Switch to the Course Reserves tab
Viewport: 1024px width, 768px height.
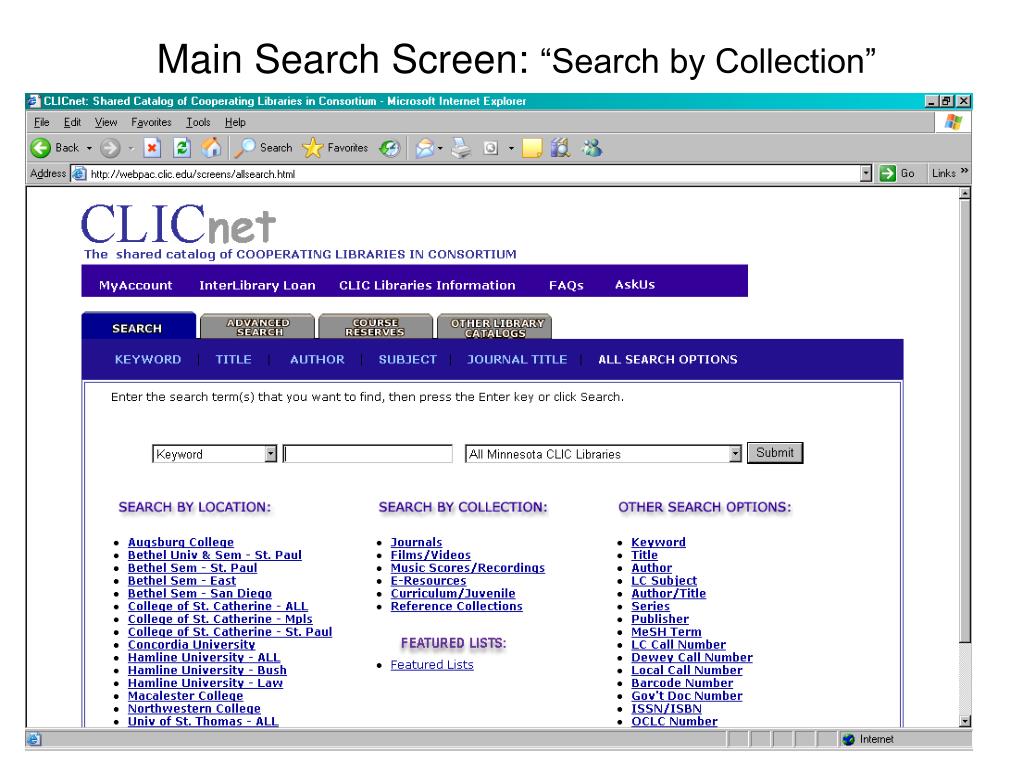pyautogui.click(x=375, y=327)
